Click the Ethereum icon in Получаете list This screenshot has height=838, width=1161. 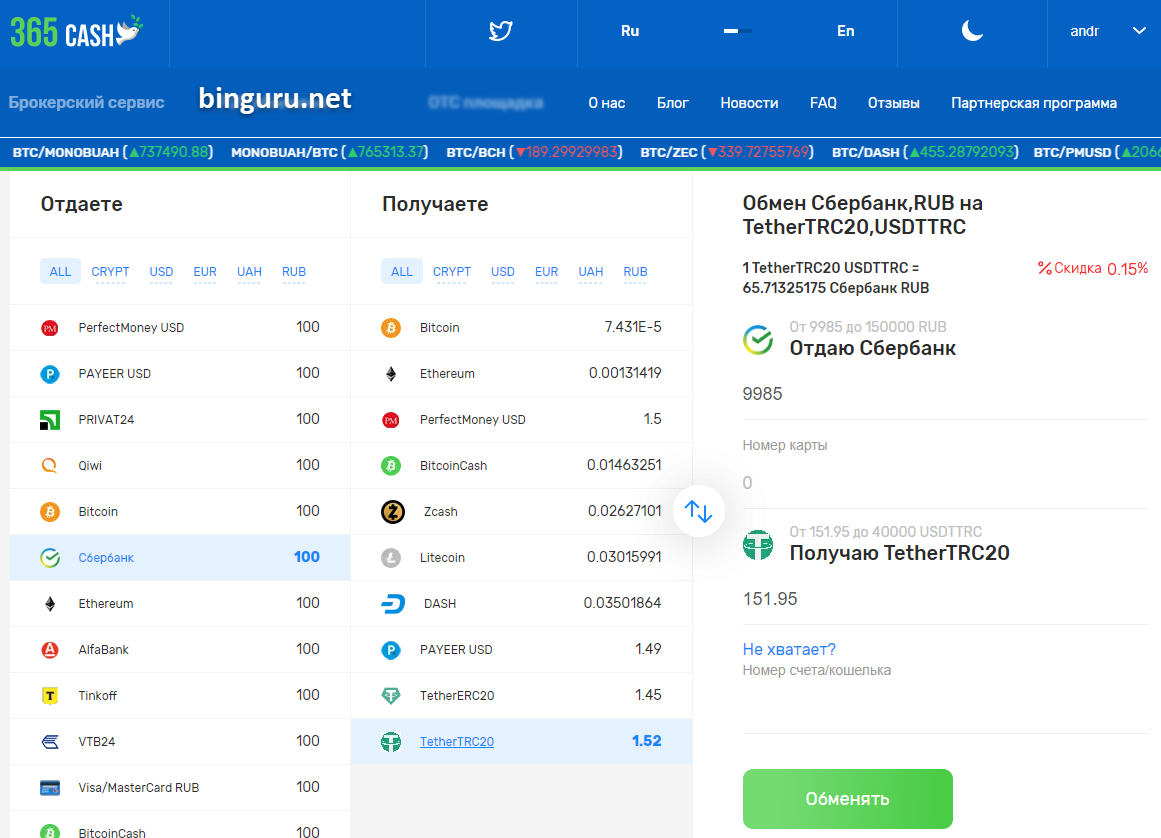tap(391, 374)
